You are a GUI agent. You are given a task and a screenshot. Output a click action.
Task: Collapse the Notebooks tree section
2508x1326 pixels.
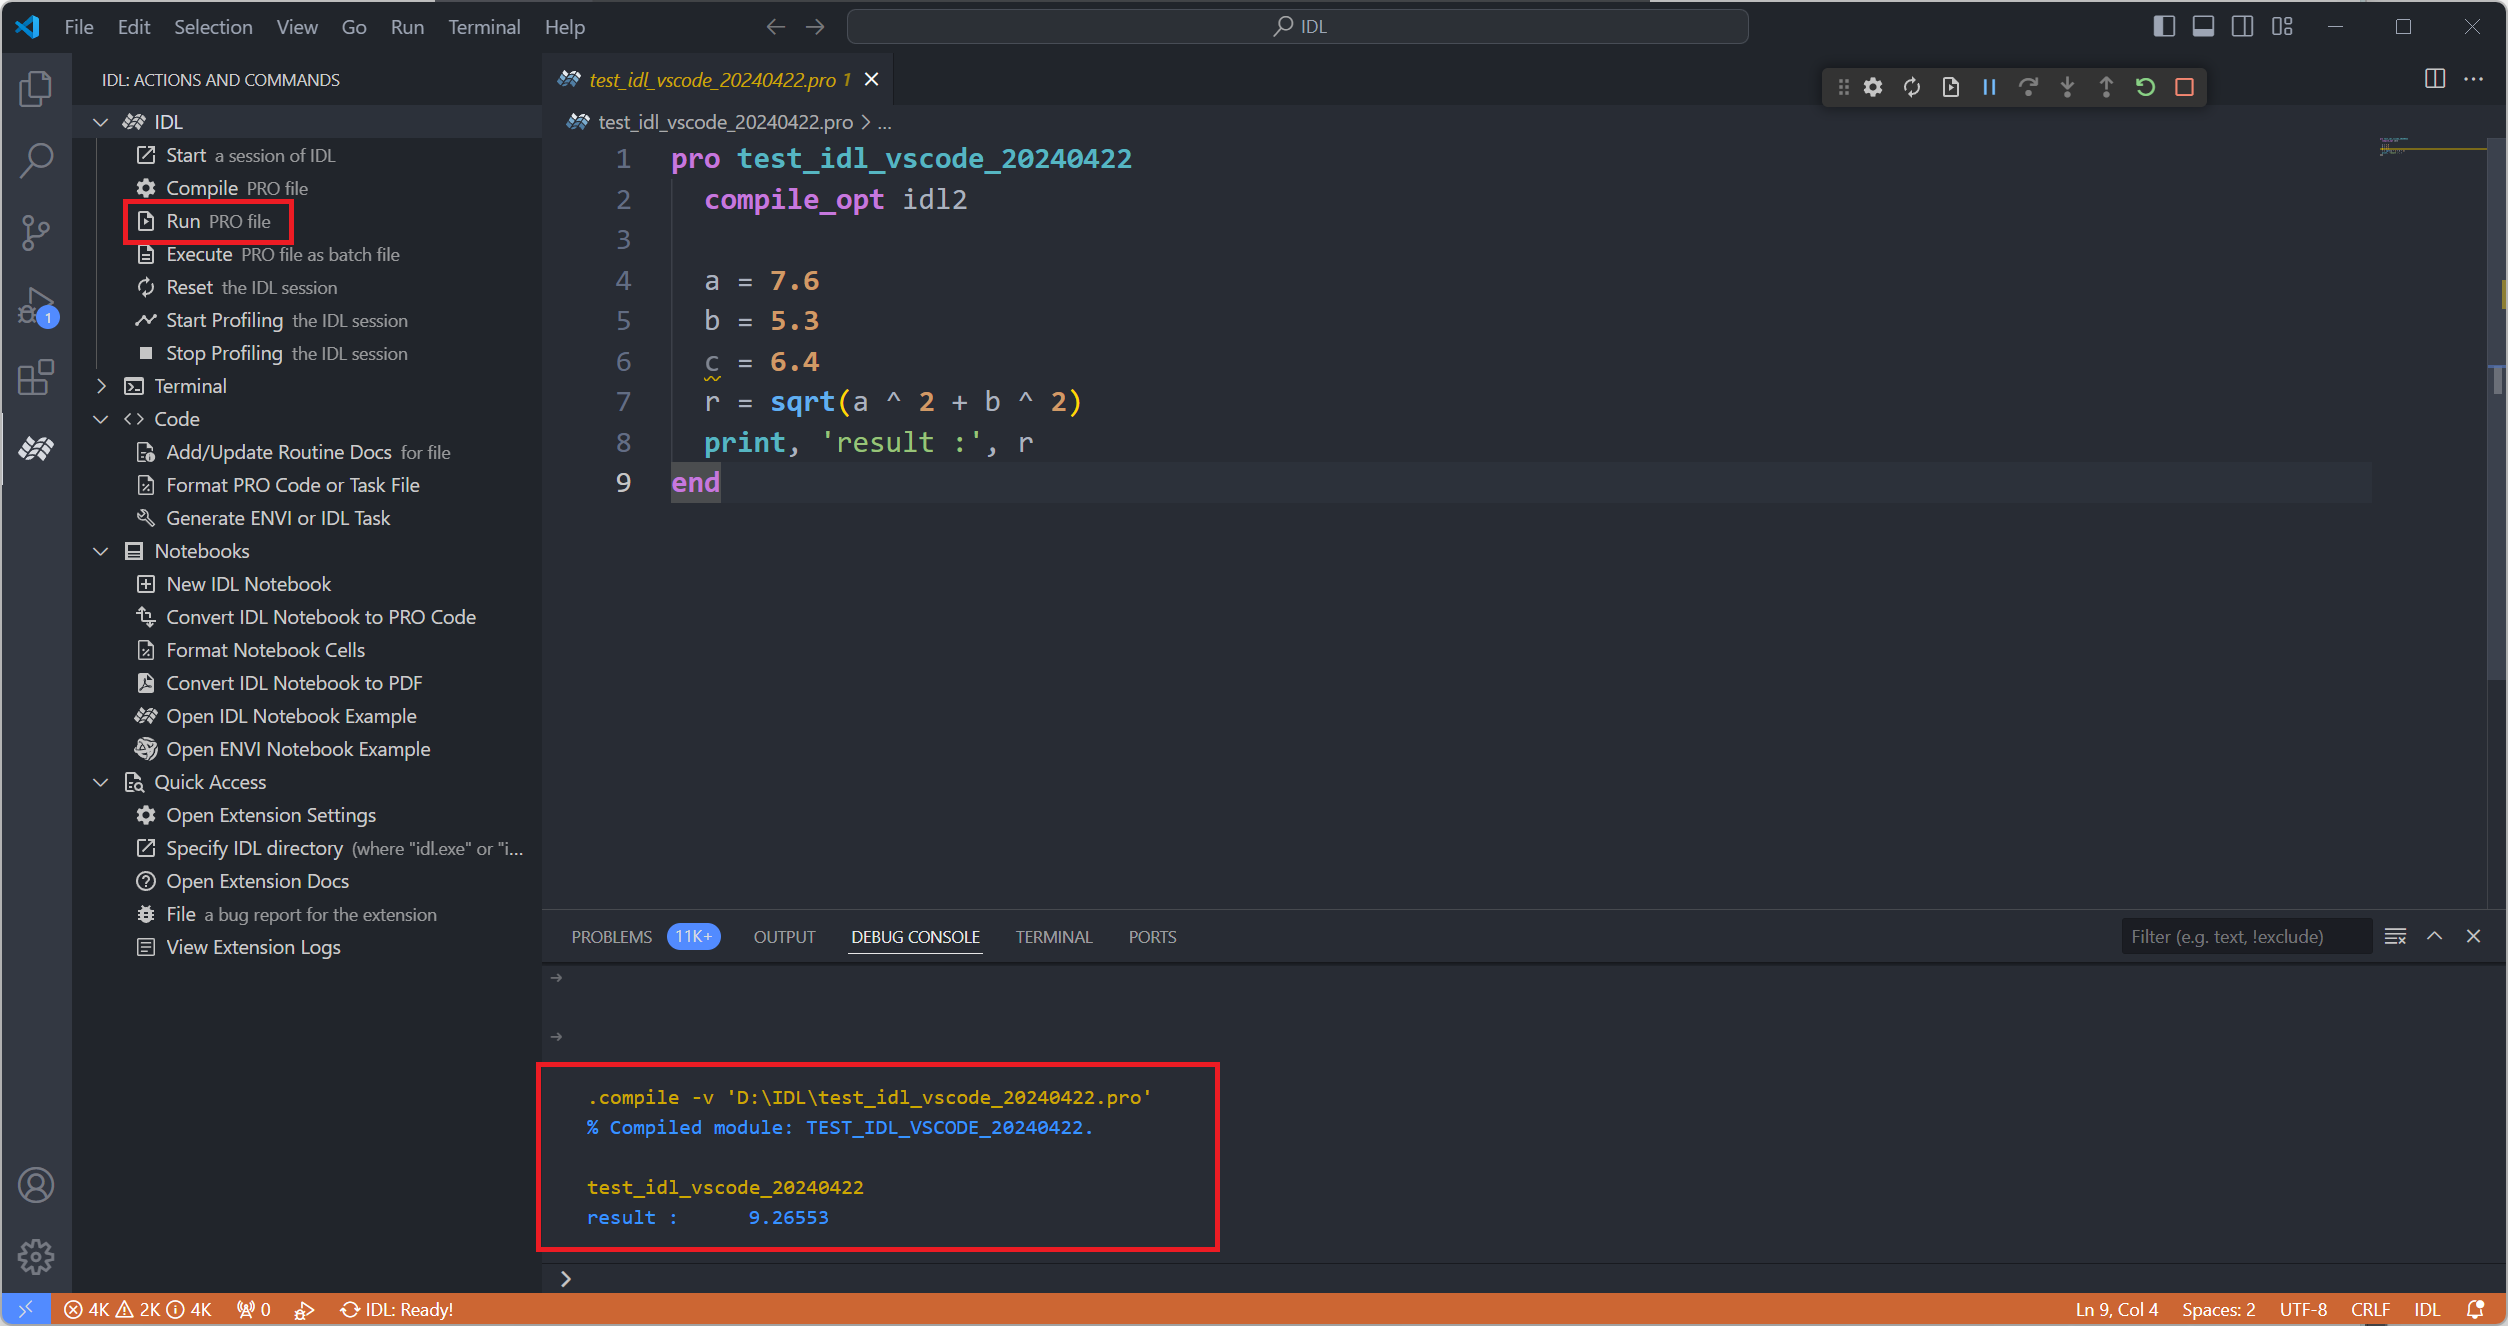[101, 551]
